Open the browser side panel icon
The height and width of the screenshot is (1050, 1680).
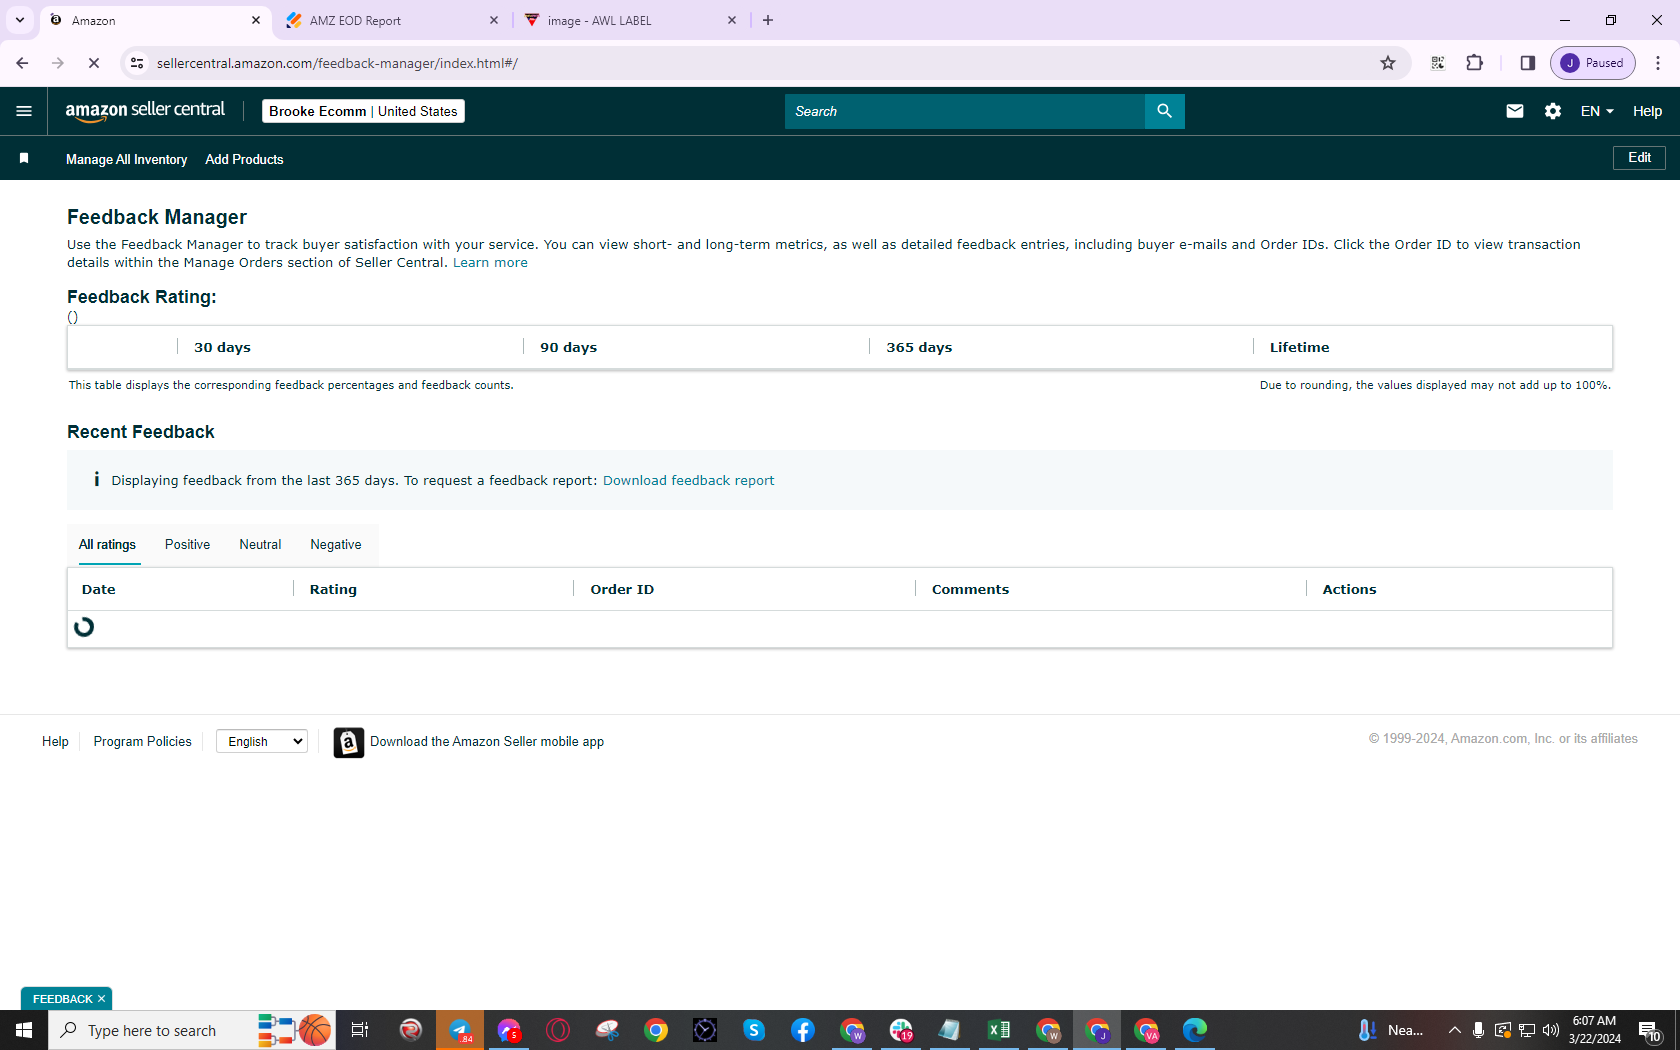click(1527, 63)
